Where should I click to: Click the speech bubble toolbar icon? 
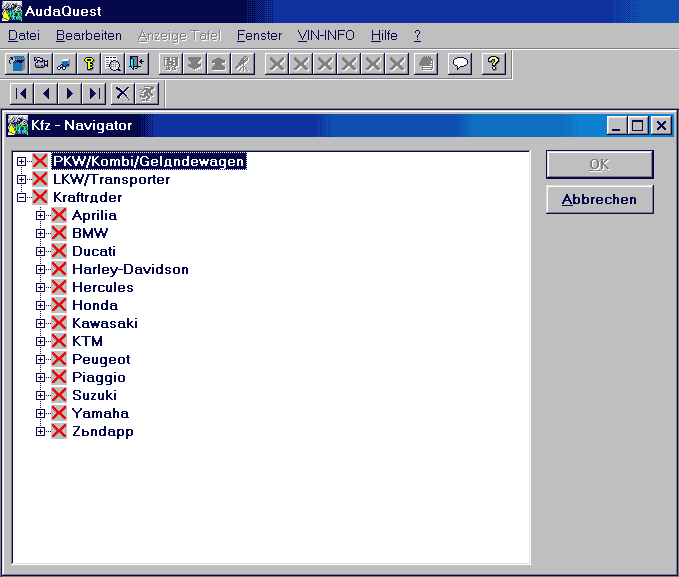tap(460, 64)
